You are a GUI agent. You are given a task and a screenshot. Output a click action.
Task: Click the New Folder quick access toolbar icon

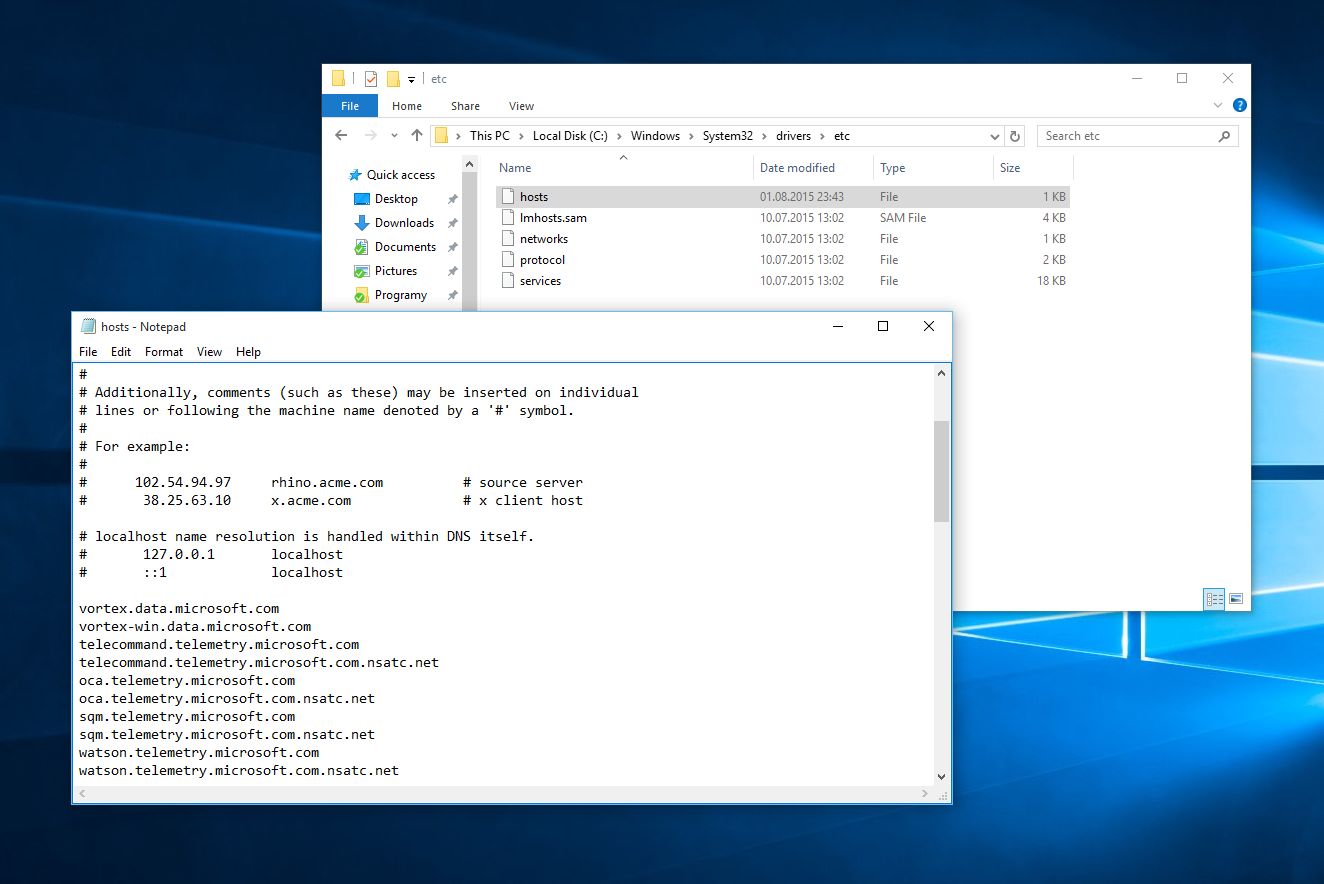[x=393, y=79]
